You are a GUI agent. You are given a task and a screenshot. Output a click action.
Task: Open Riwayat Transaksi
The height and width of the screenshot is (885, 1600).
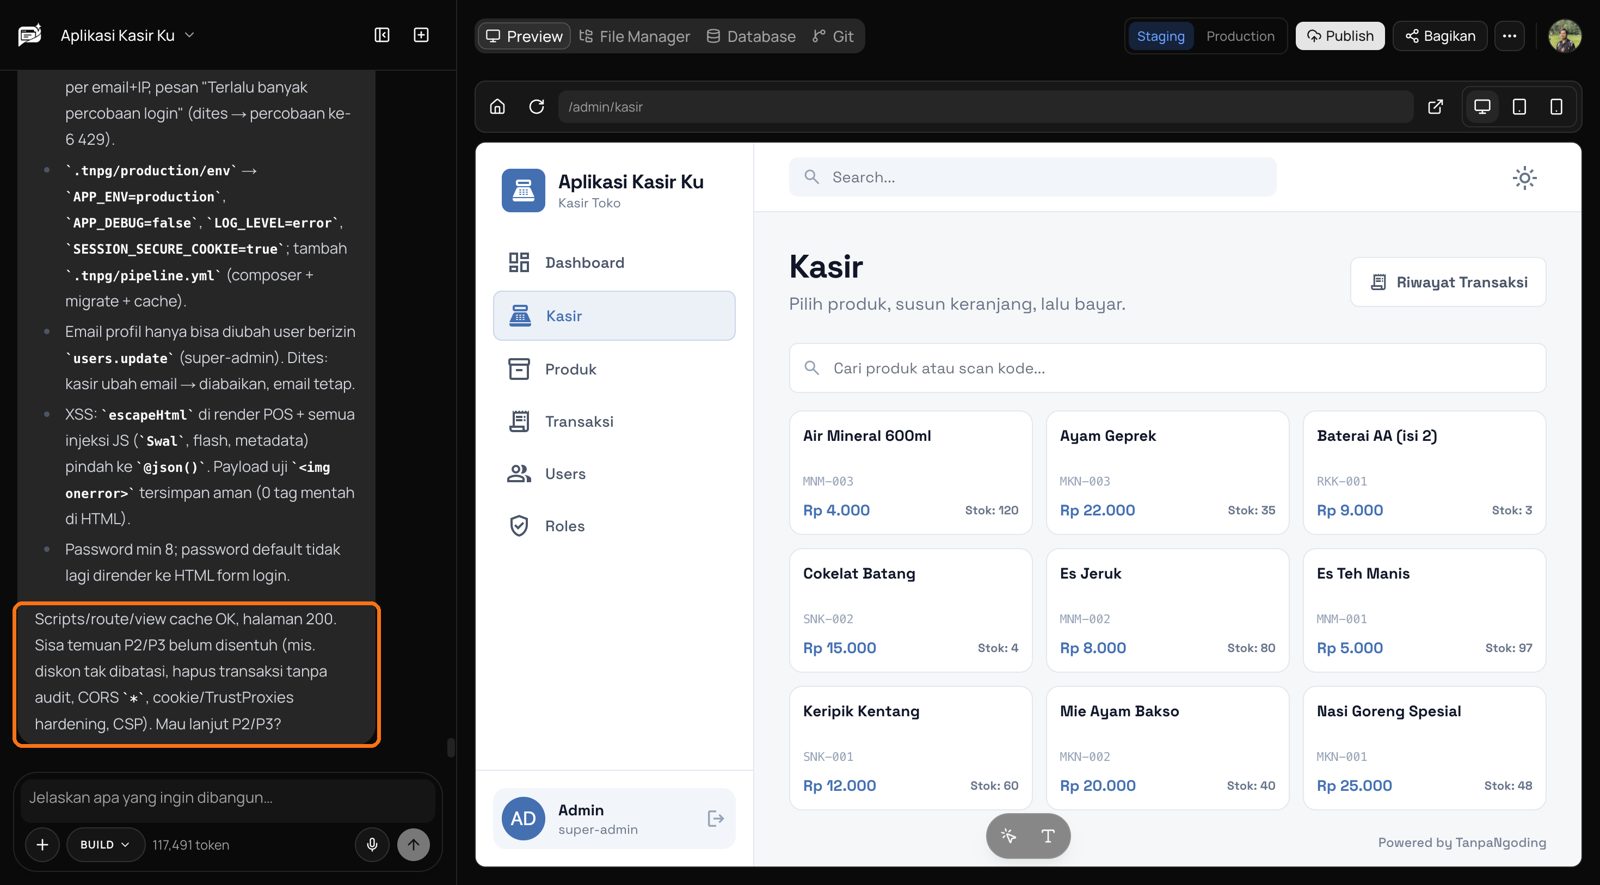pos(1448,282)
